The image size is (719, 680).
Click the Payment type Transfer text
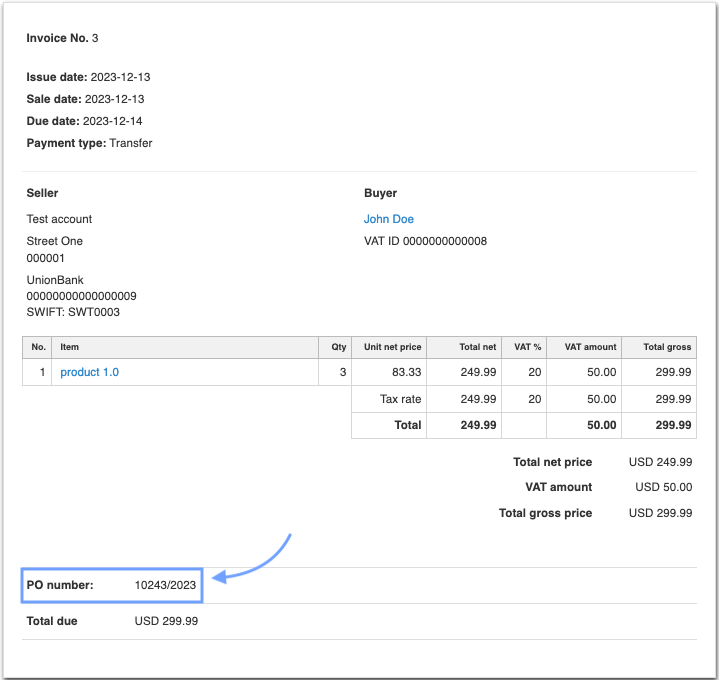pyautogui.click(x=89, y=143)
